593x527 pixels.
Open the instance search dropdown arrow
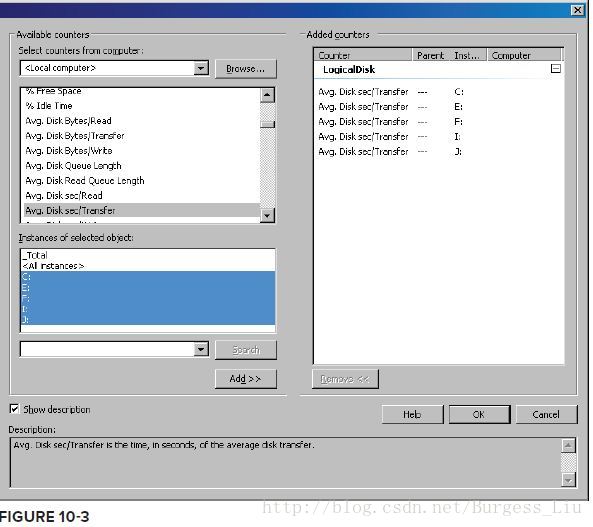click(201, 349)
